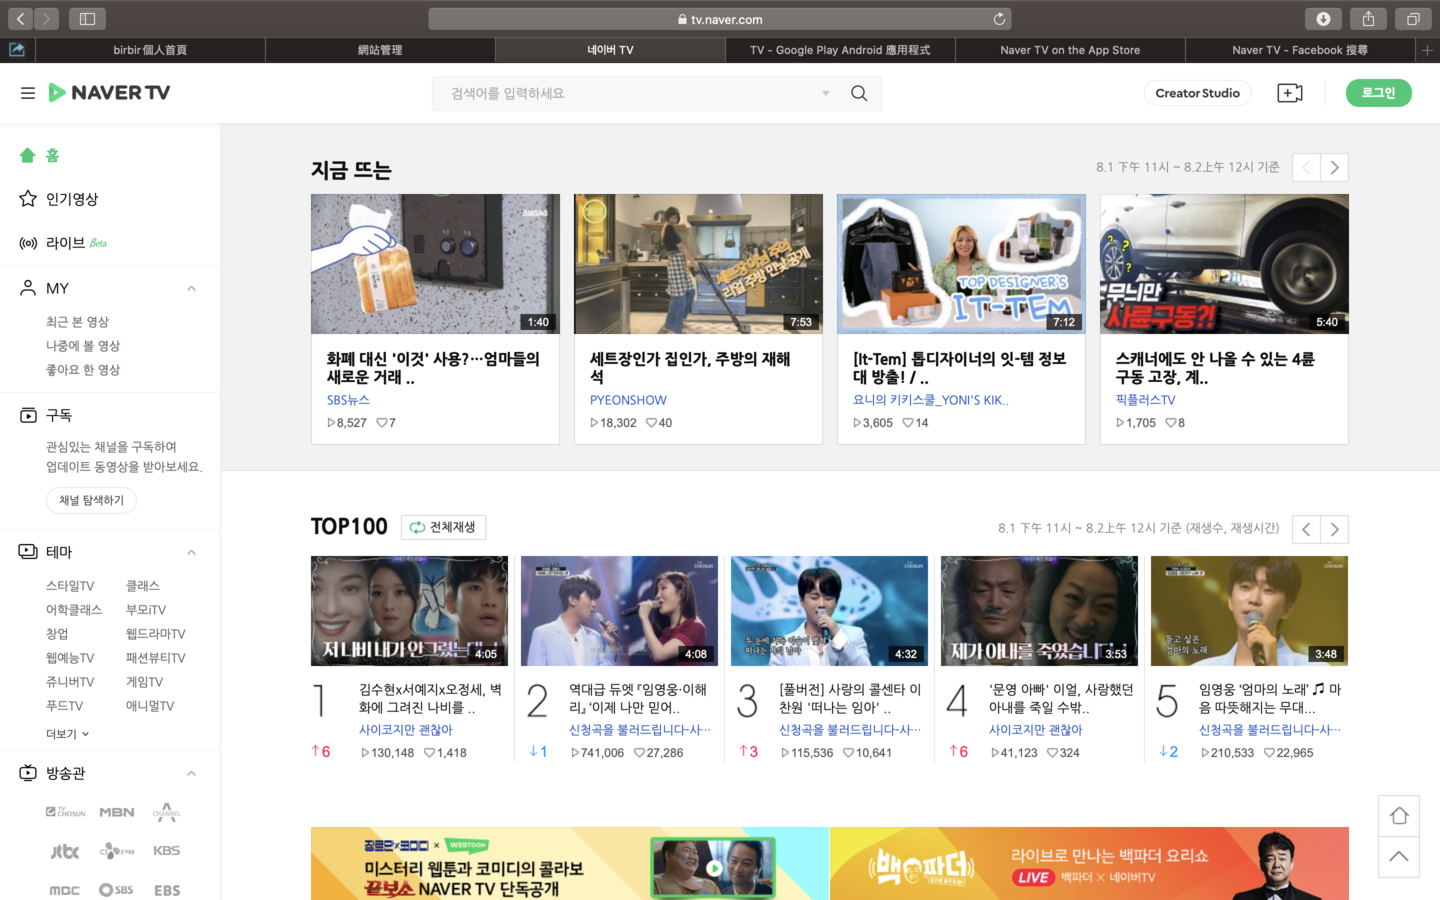Click the SBS broadcaster logo
The width and height of the screenshot is (1440, 900).
(117, 890)
